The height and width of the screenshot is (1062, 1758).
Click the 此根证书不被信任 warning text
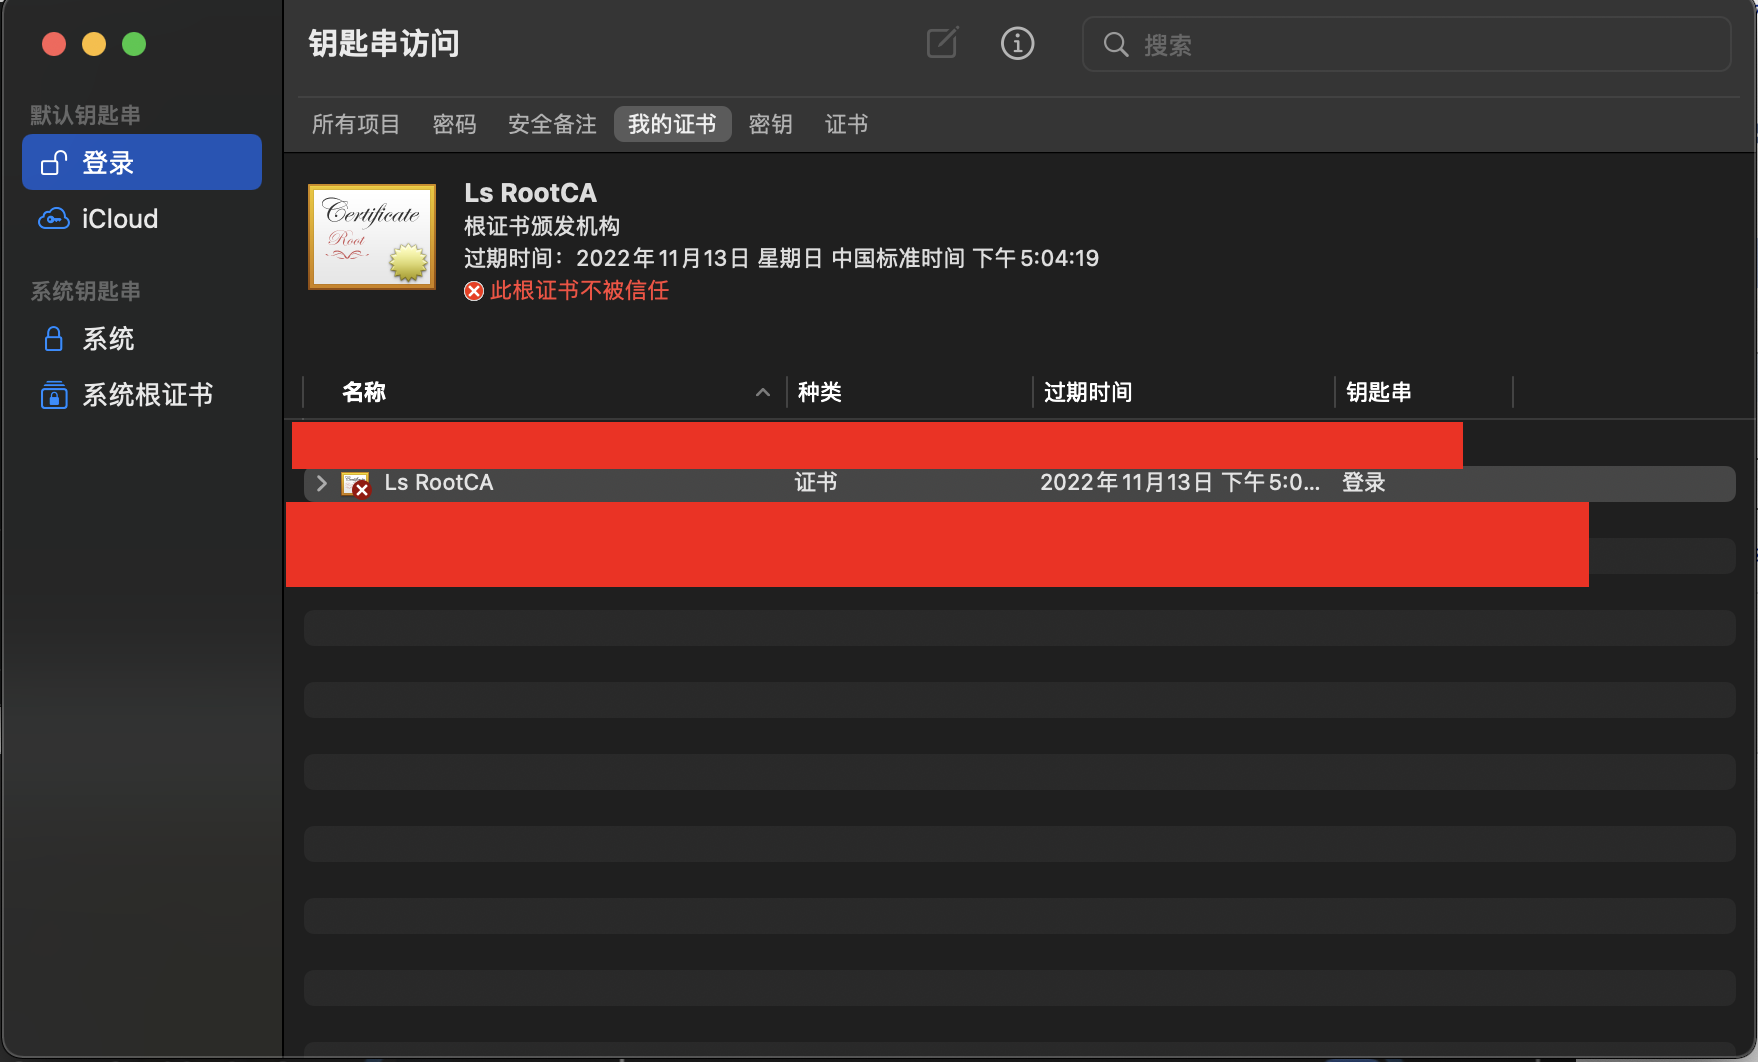coord(579,290)
